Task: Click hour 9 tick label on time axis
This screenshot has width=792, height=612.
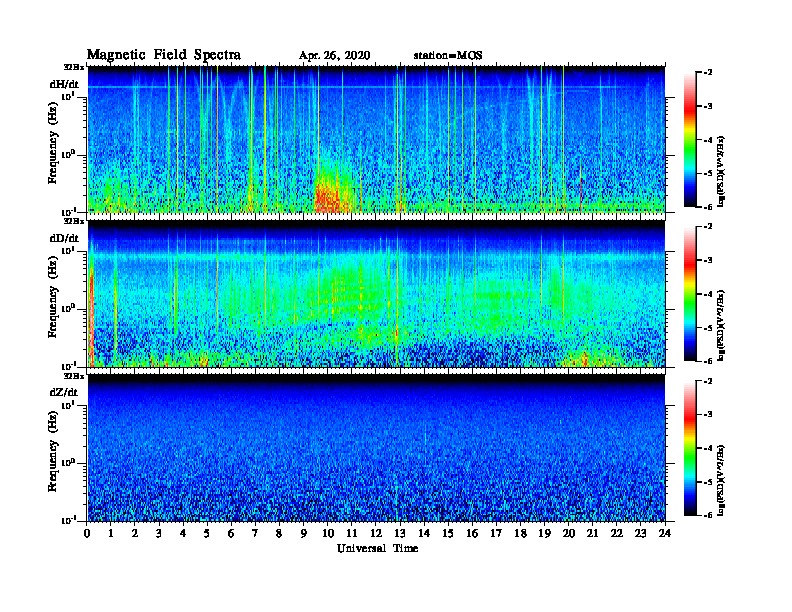Action: pyautogui.click(x=304, y=534)
